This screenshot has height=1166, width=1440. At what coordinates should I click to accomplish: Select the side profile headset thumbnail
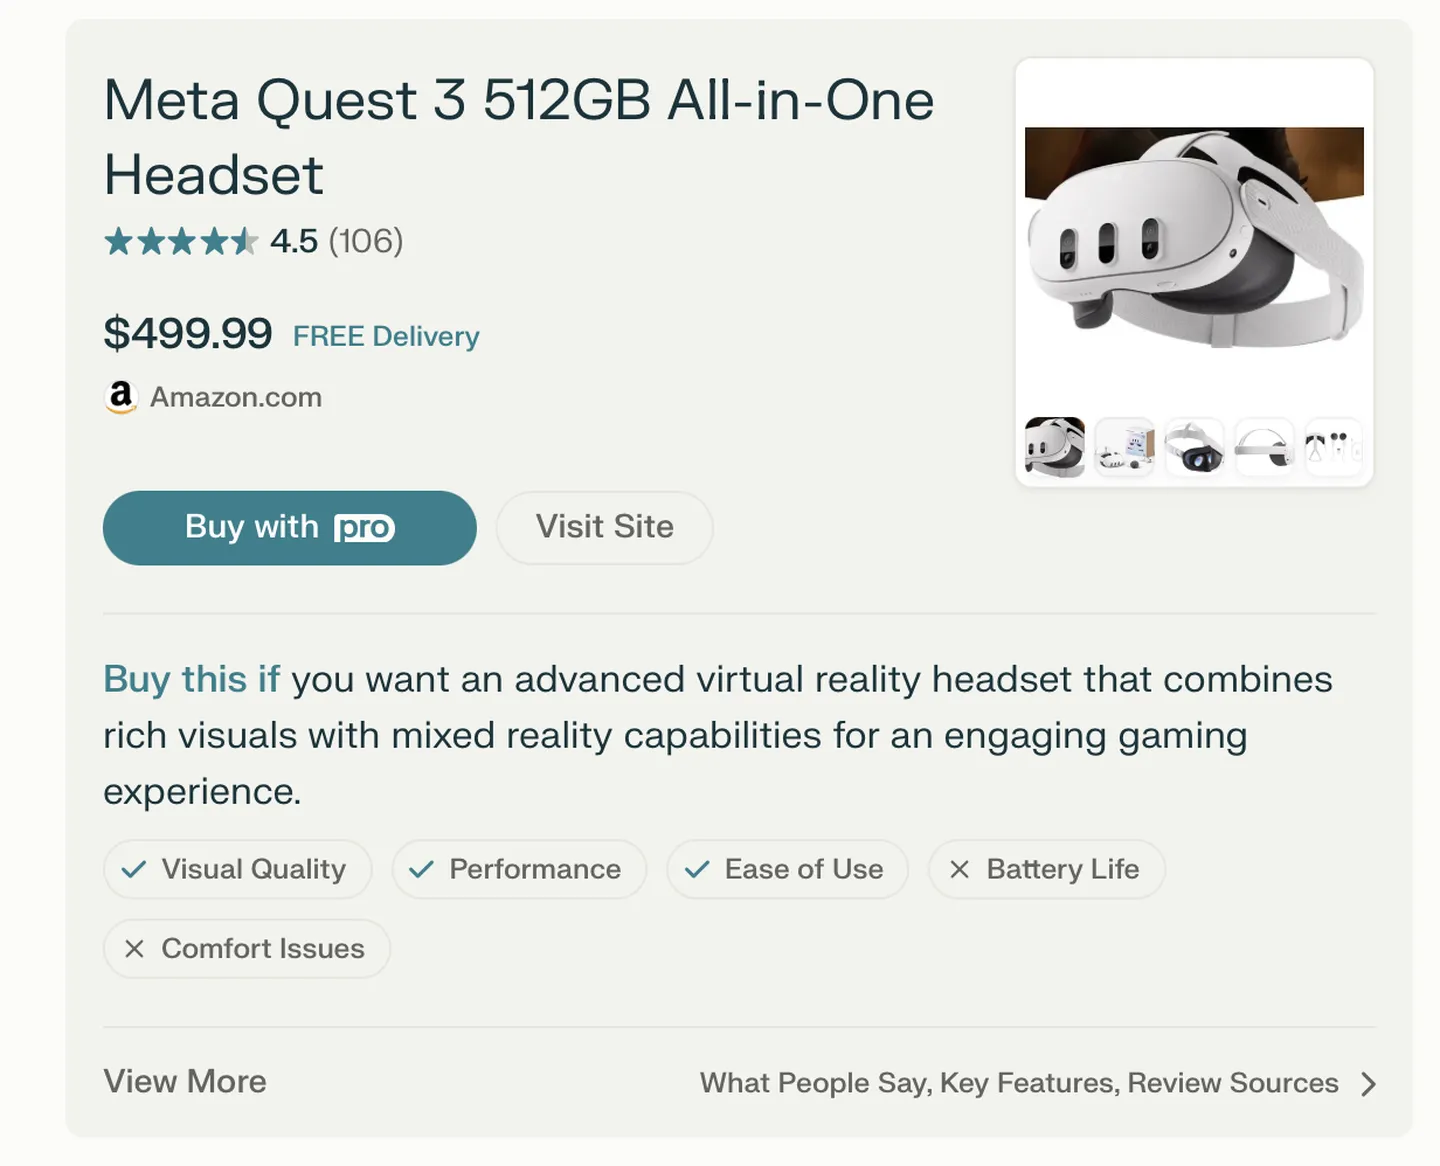coord(1264,446)
